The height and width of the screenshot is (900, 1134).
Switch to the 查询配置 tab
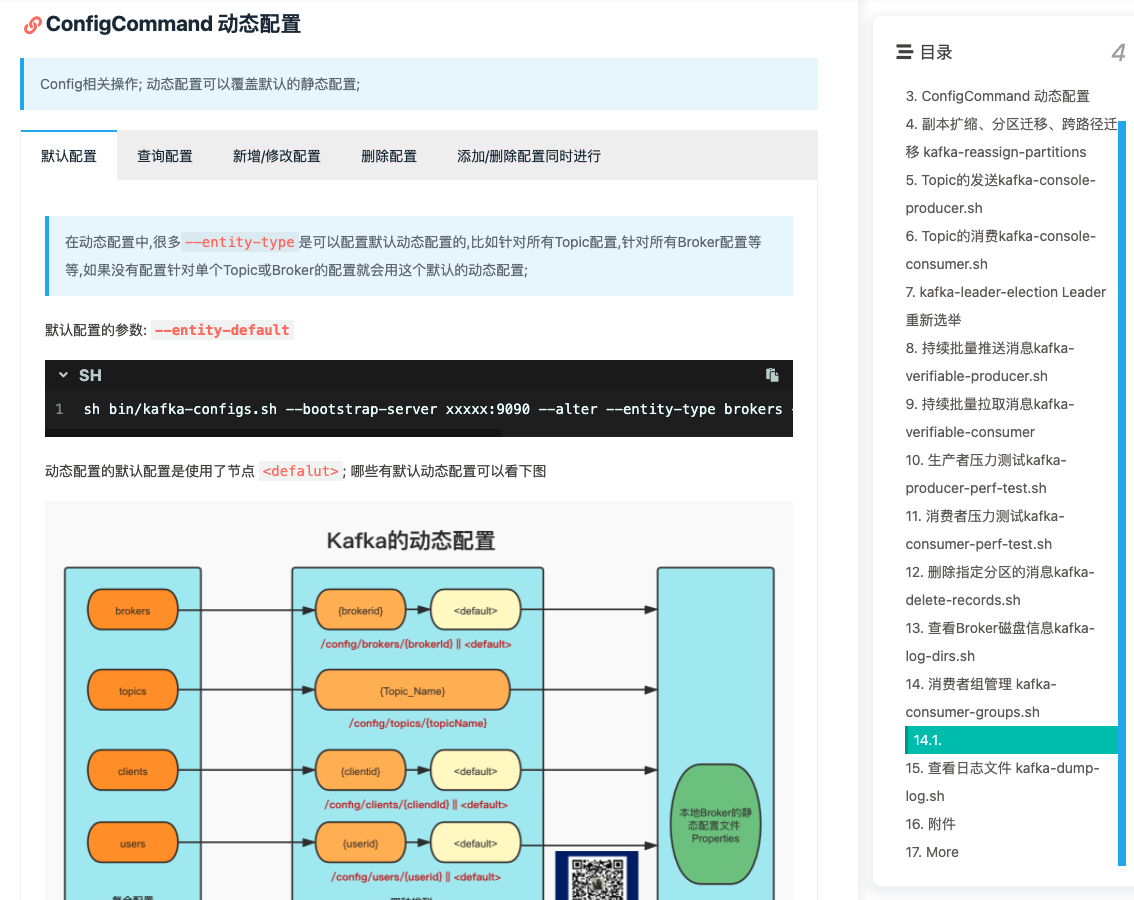click(165, 156)
